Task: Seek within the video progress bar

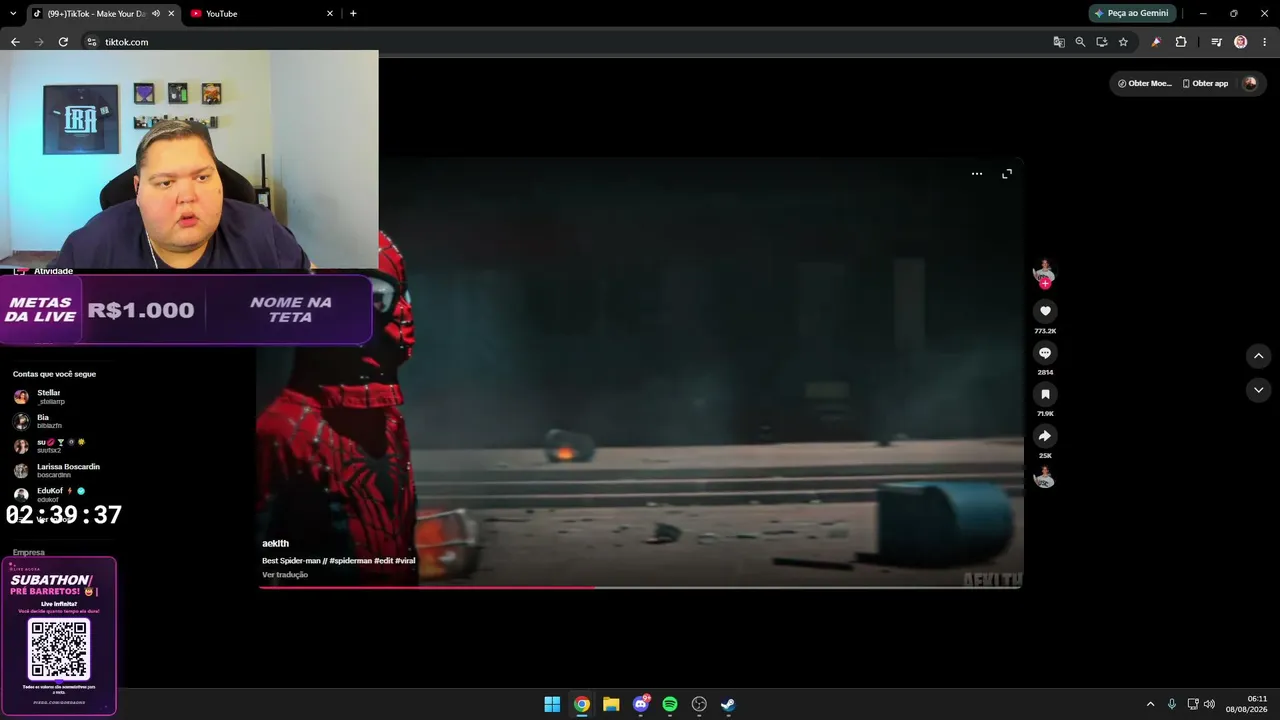Action: [x=640, y=587]
